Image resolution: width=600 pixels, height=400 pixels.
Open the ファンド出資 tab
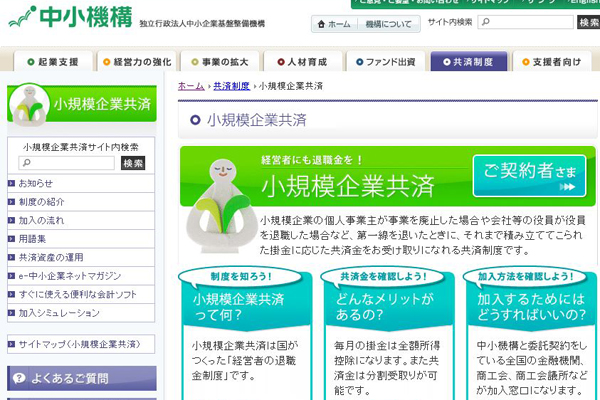386,61
